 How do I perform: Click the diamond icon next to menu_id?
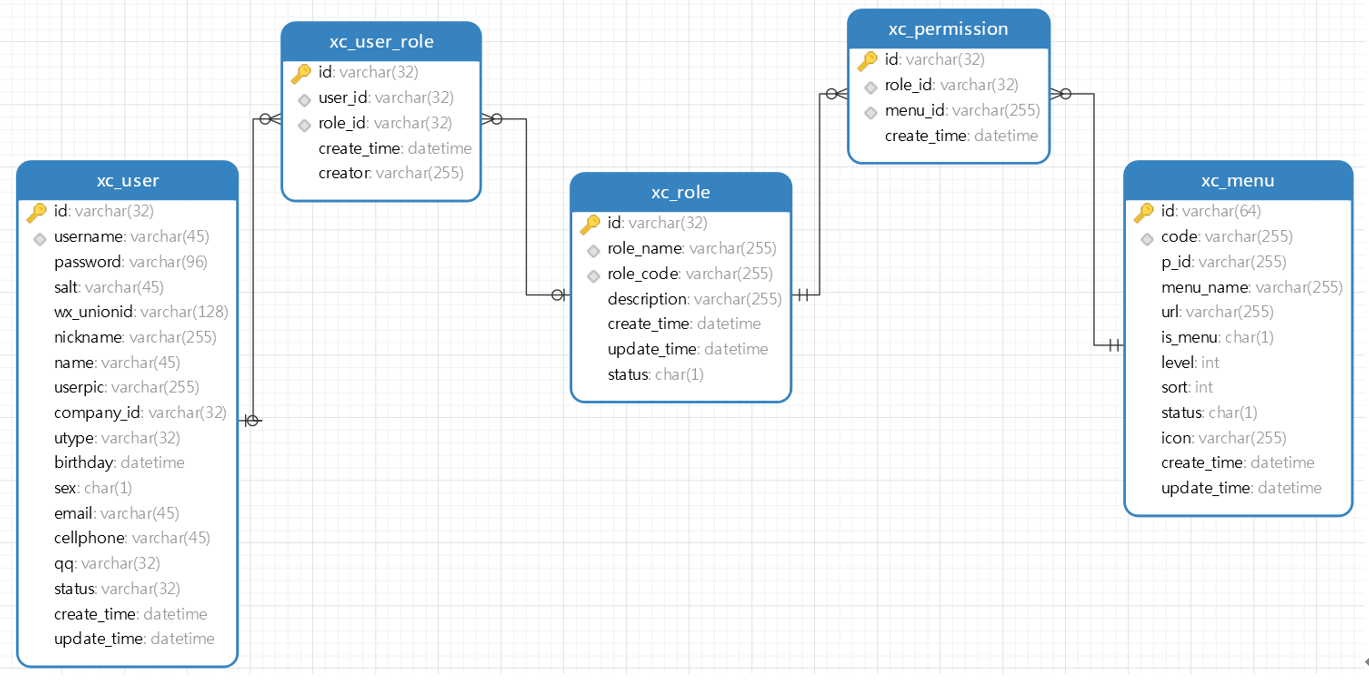871,112
